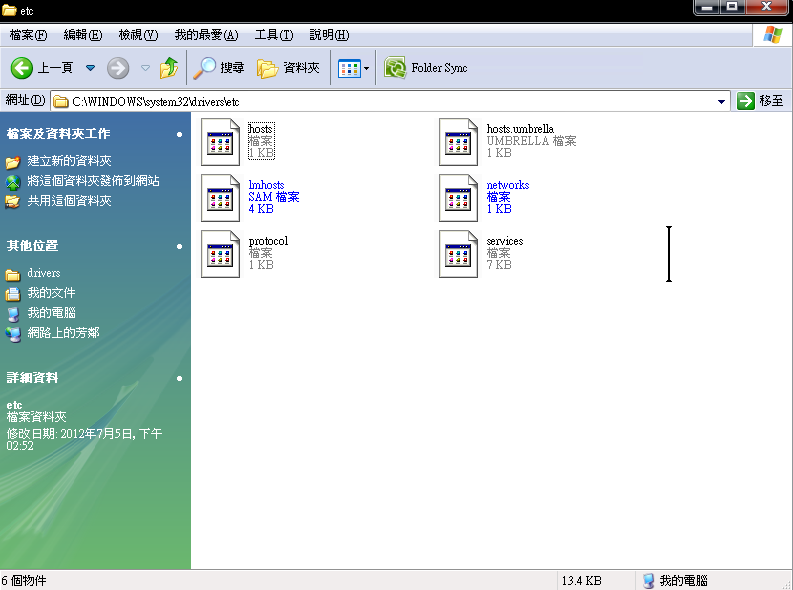This screenshot has height=590, width=793.
Task: Close the etc window
Action: tap(766, 7)
